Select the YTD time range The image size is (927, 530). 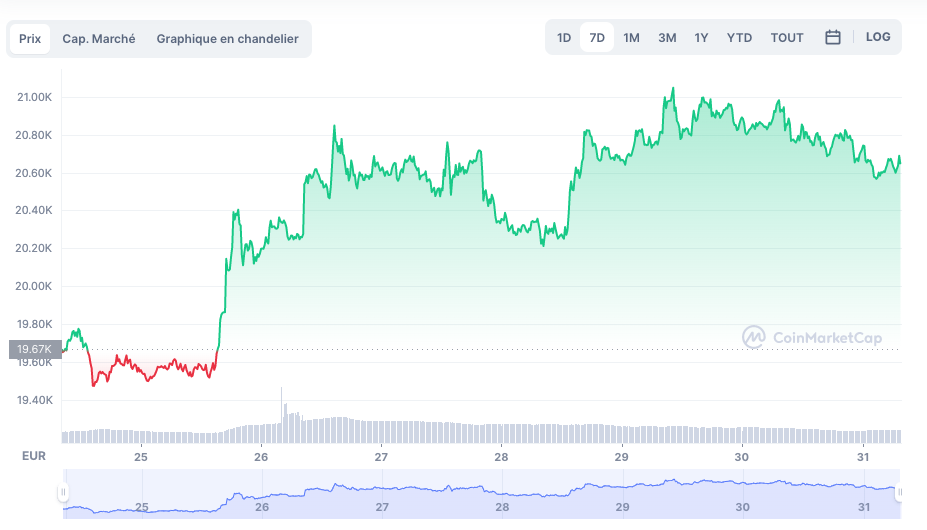tap(739, 38)
